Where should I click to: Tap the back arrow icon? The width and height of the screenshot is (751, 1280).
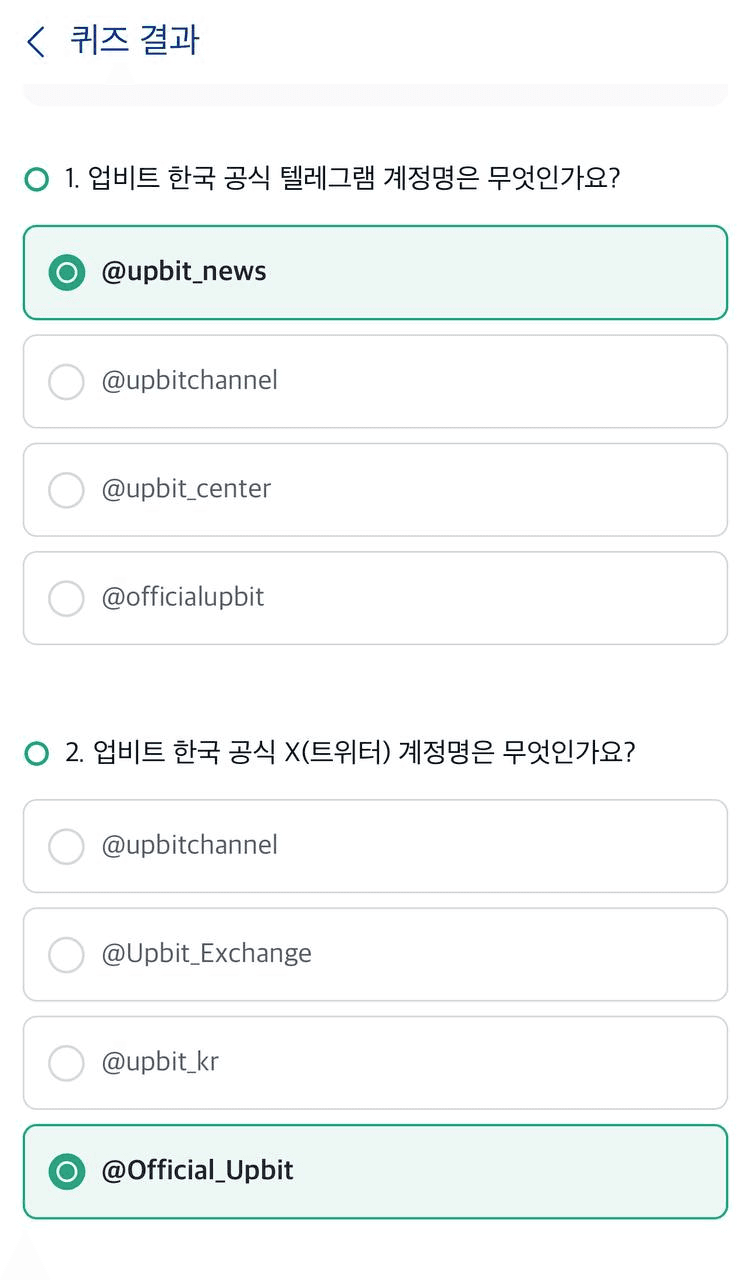[x=36, y=42]
